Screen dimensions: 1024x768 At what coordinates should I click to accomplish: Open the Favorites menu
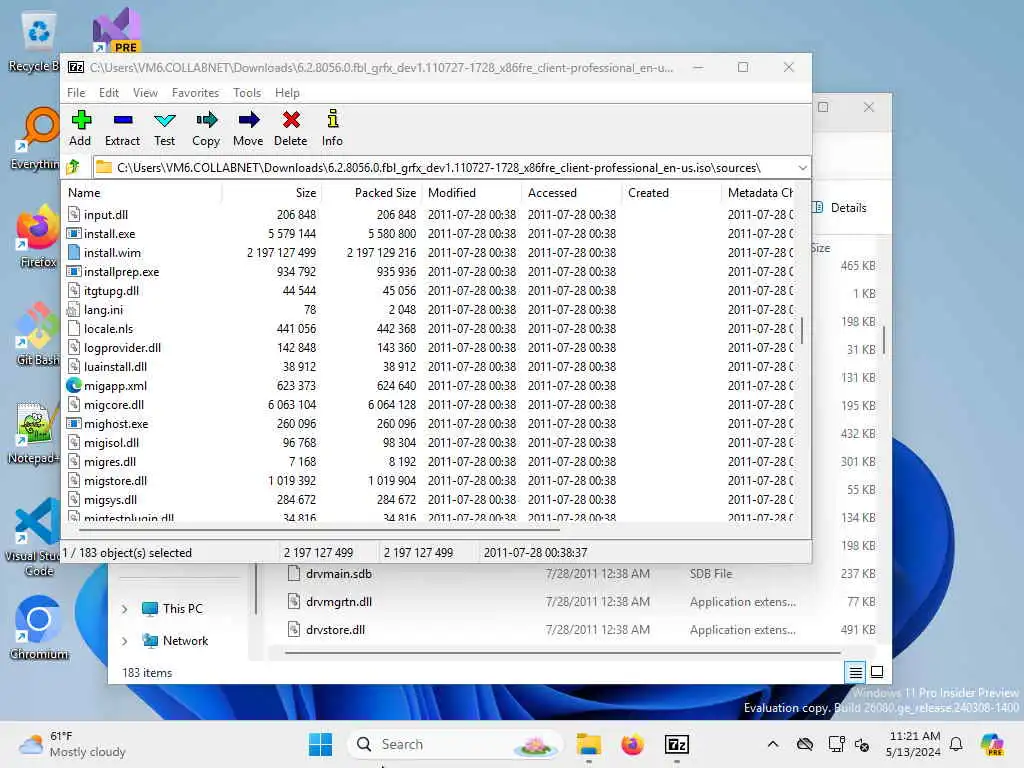195,93
